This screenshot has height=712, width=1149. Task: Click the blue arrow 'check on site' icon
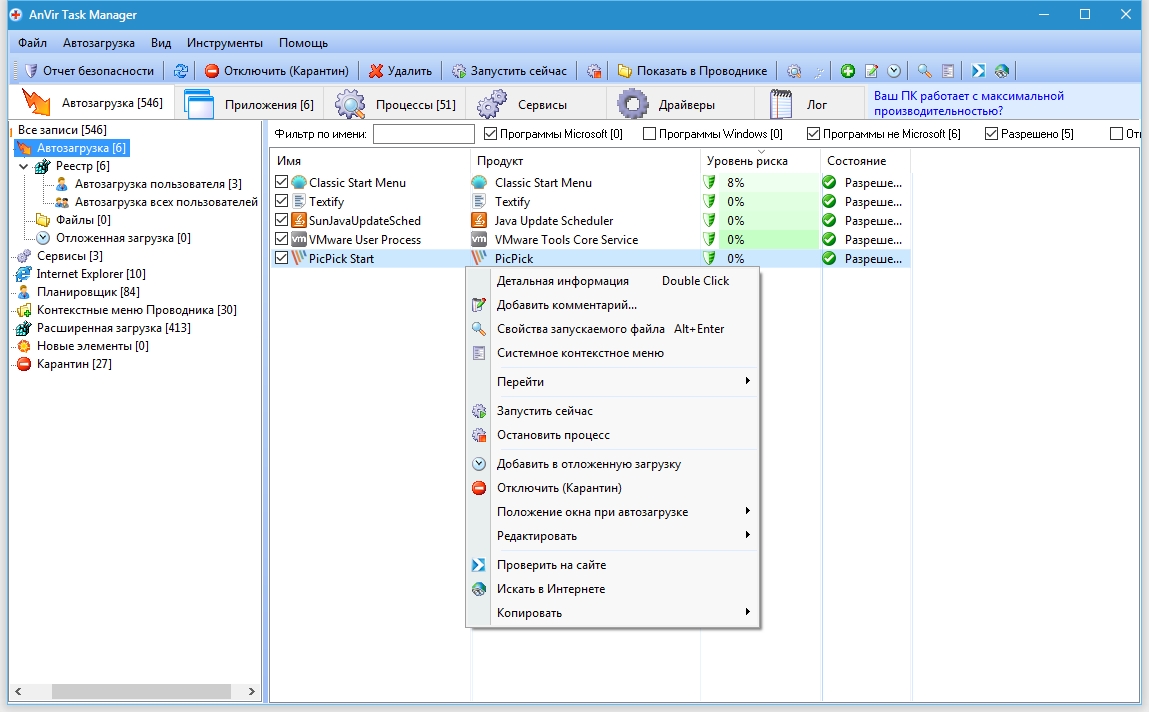coord(978,70)
